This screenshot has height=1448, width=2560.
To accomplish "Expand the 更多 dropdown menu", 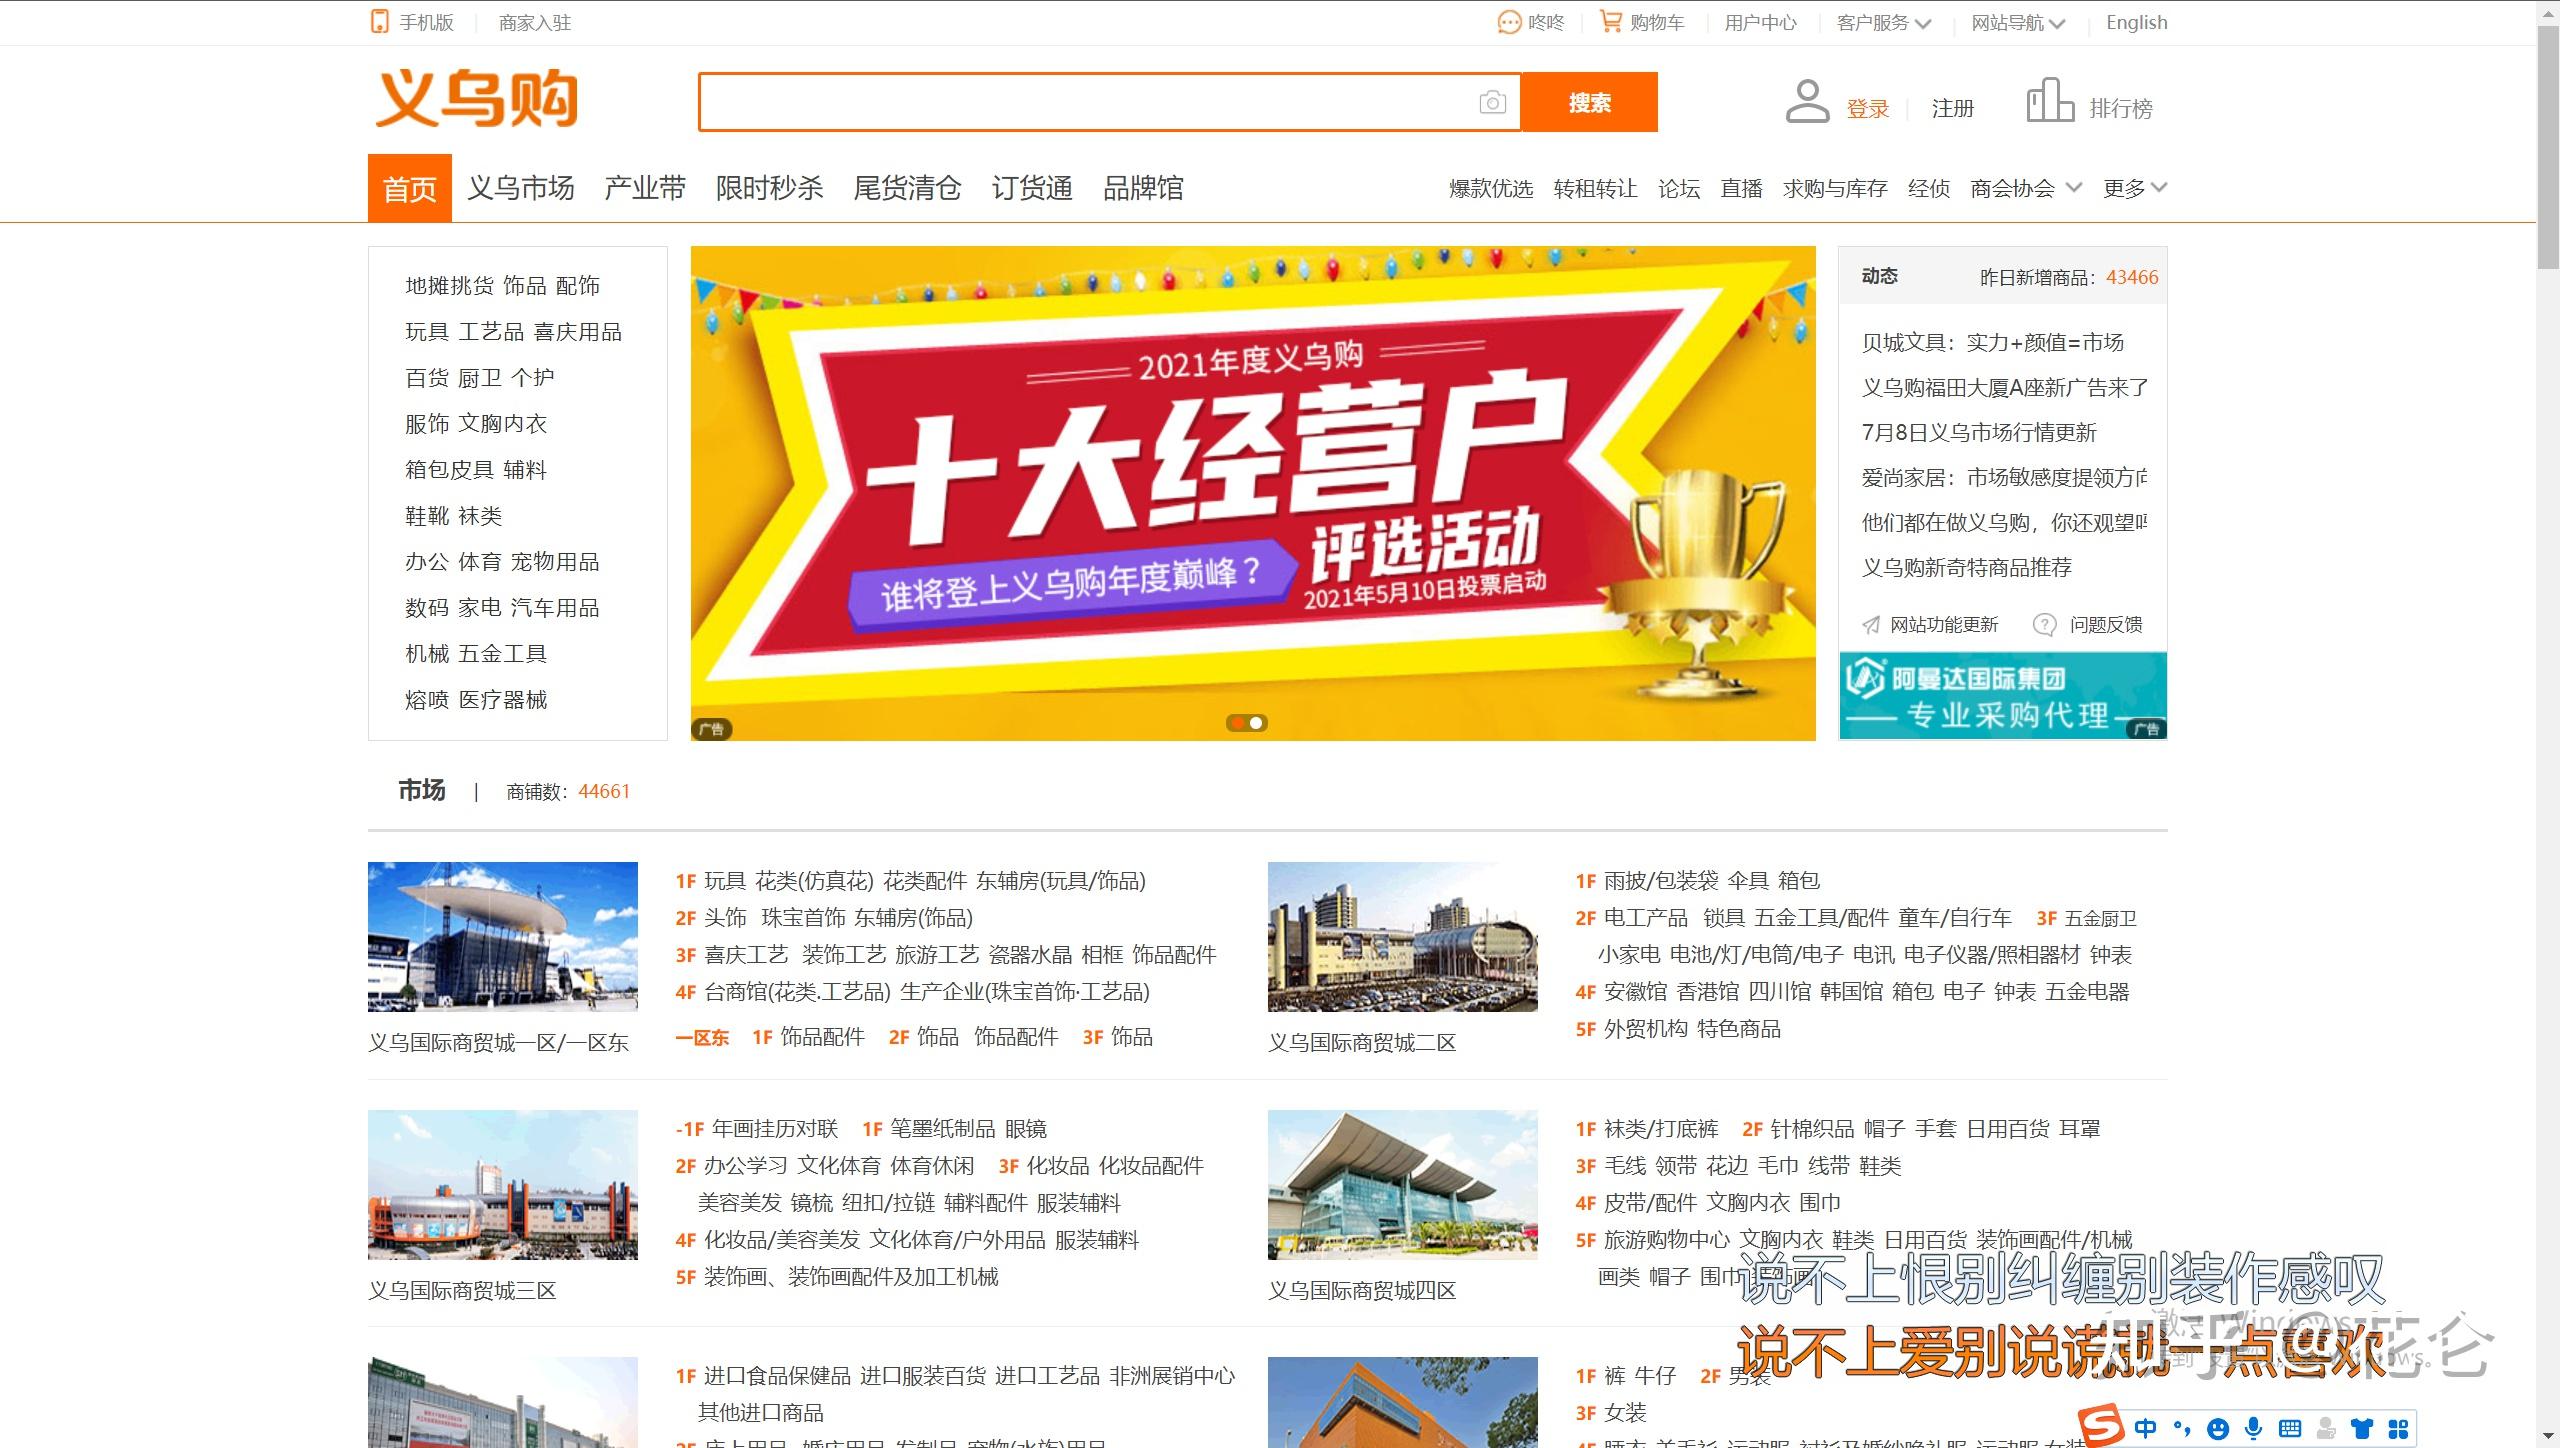I will point(2135,188).
